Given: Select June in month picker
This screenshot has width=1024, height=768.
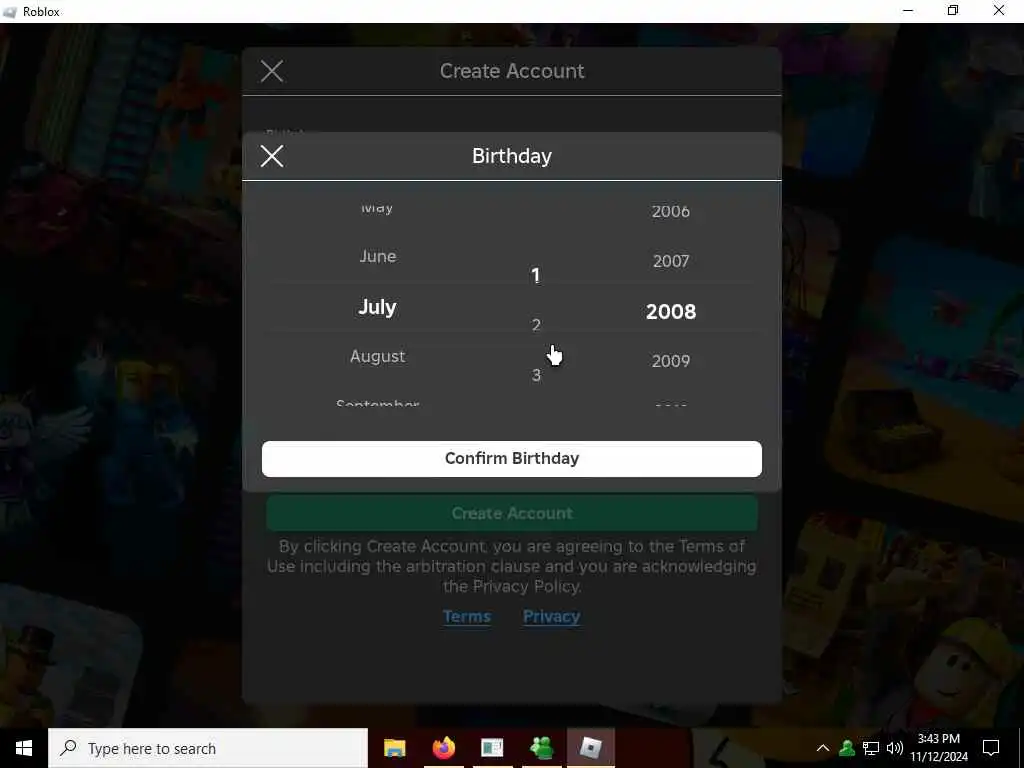Looking at the screenshot, I should point(377,256).
